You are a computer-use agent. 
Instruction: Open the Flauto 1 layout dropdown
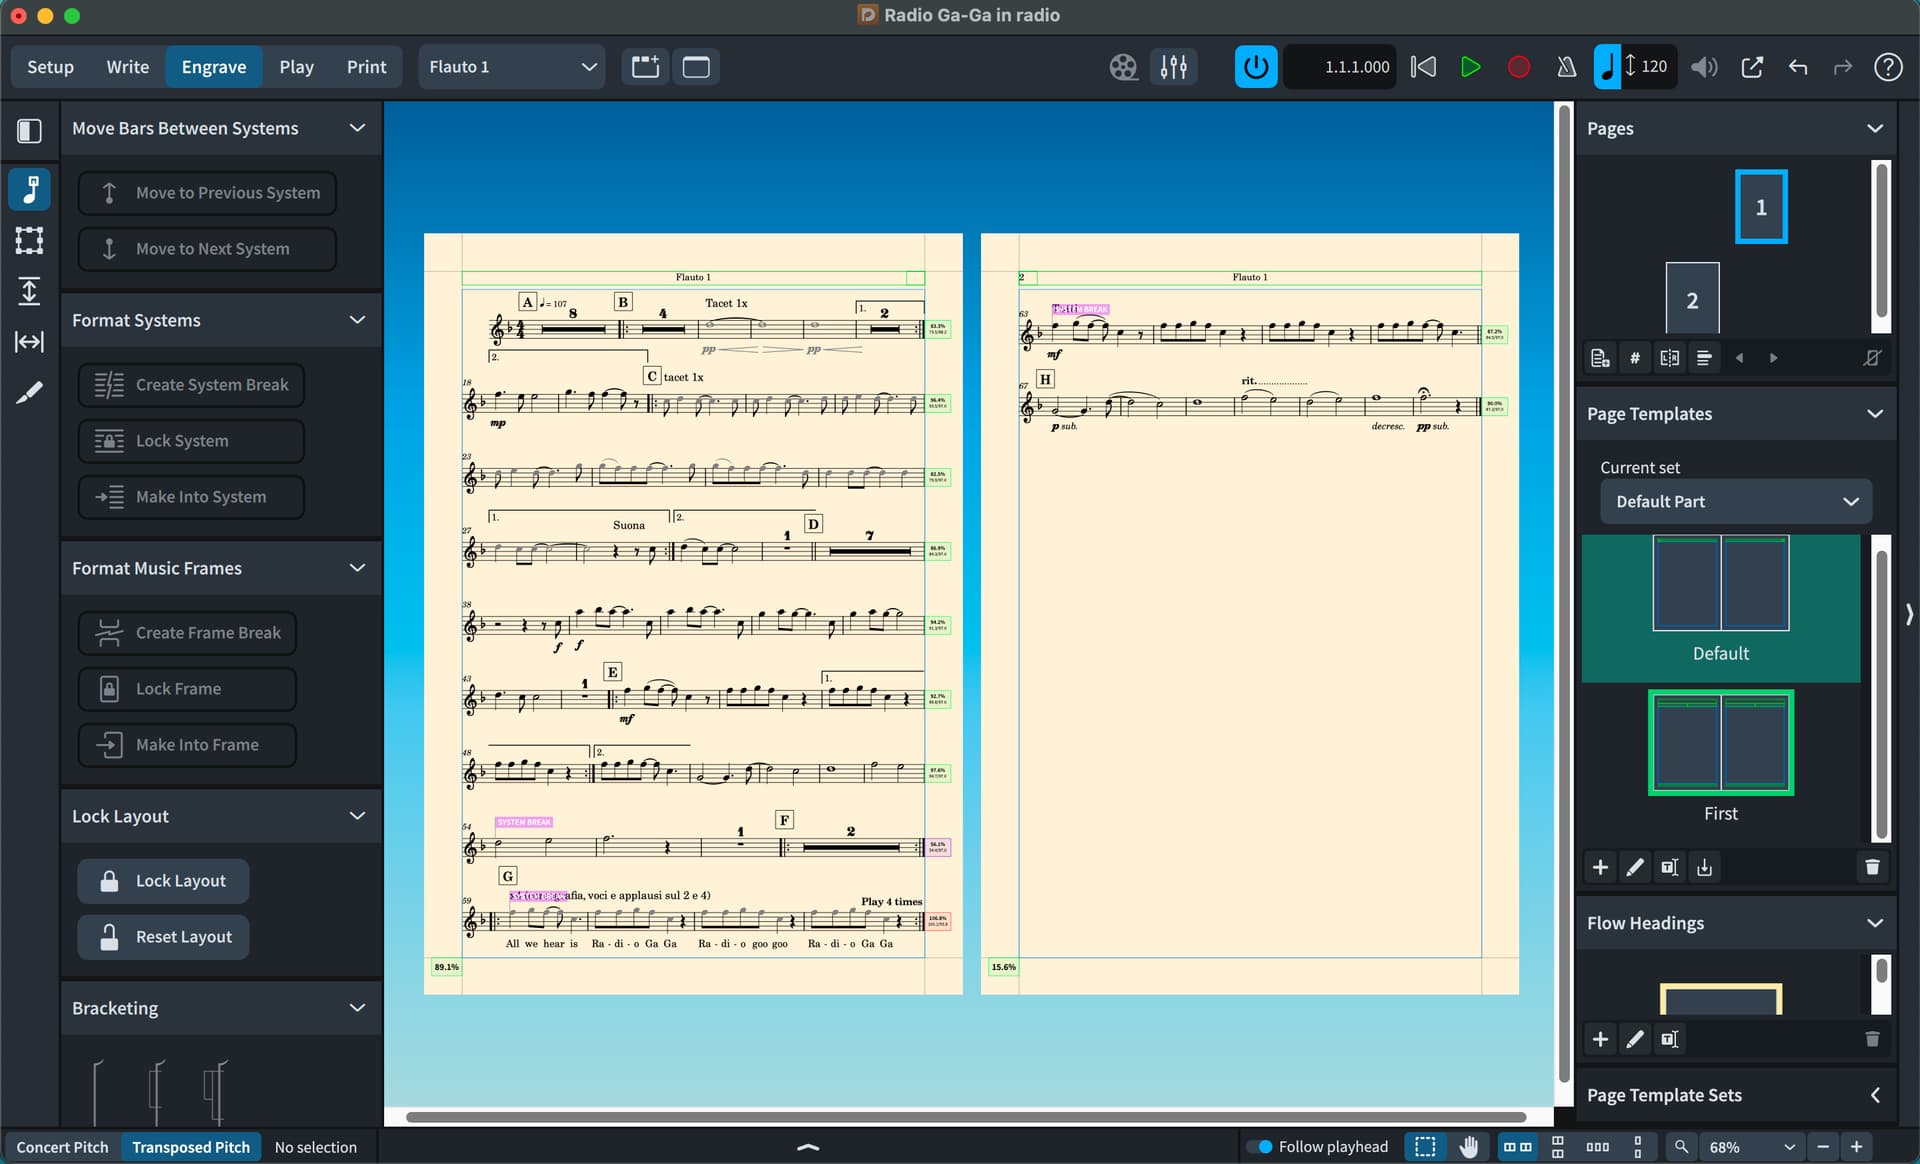tap(512, 67)
